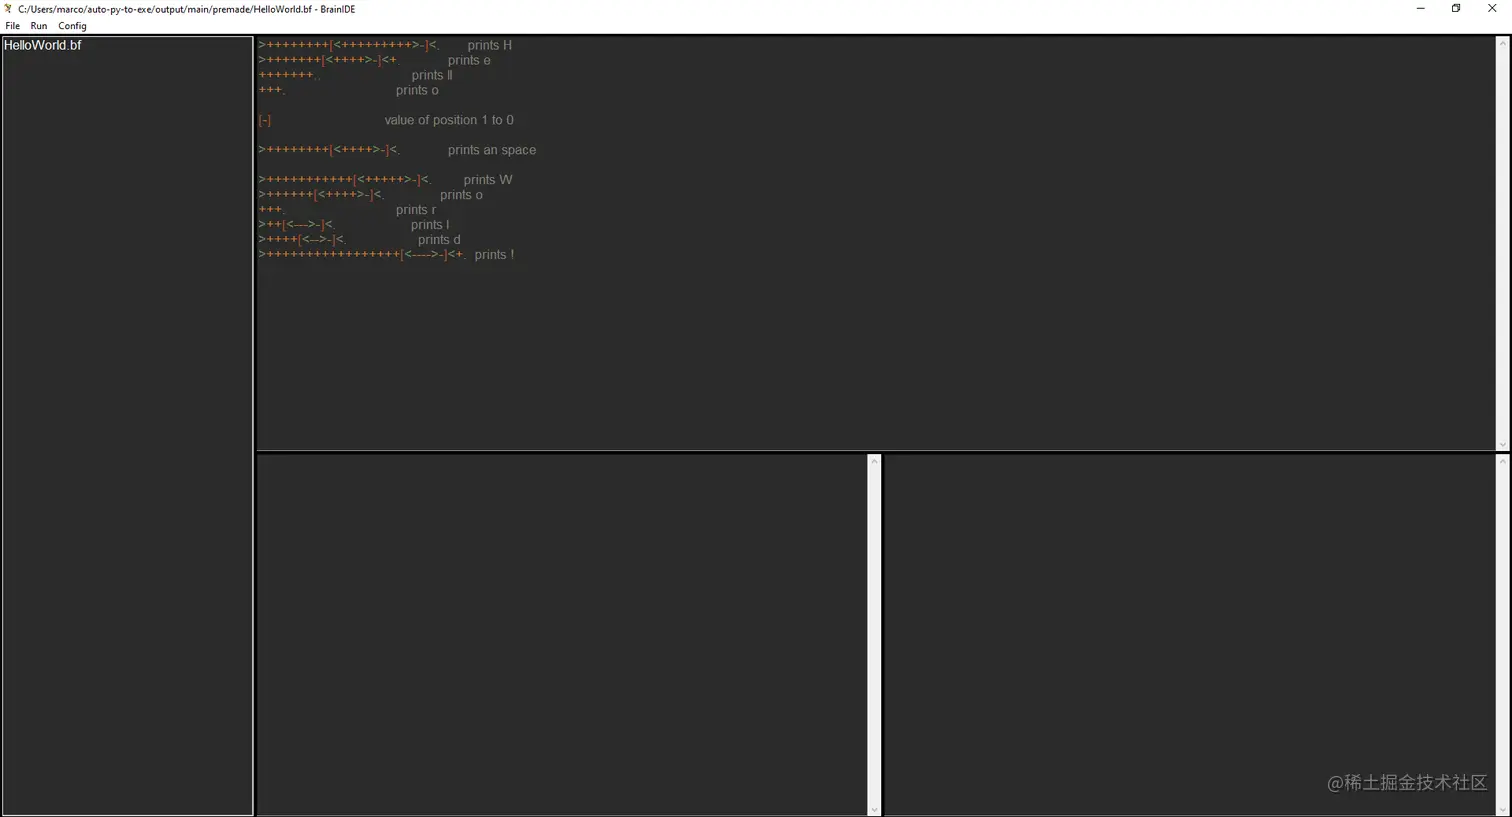Click inside the bottom-left output pane
The image size is (1512, 817).
[x=562, y=635]
